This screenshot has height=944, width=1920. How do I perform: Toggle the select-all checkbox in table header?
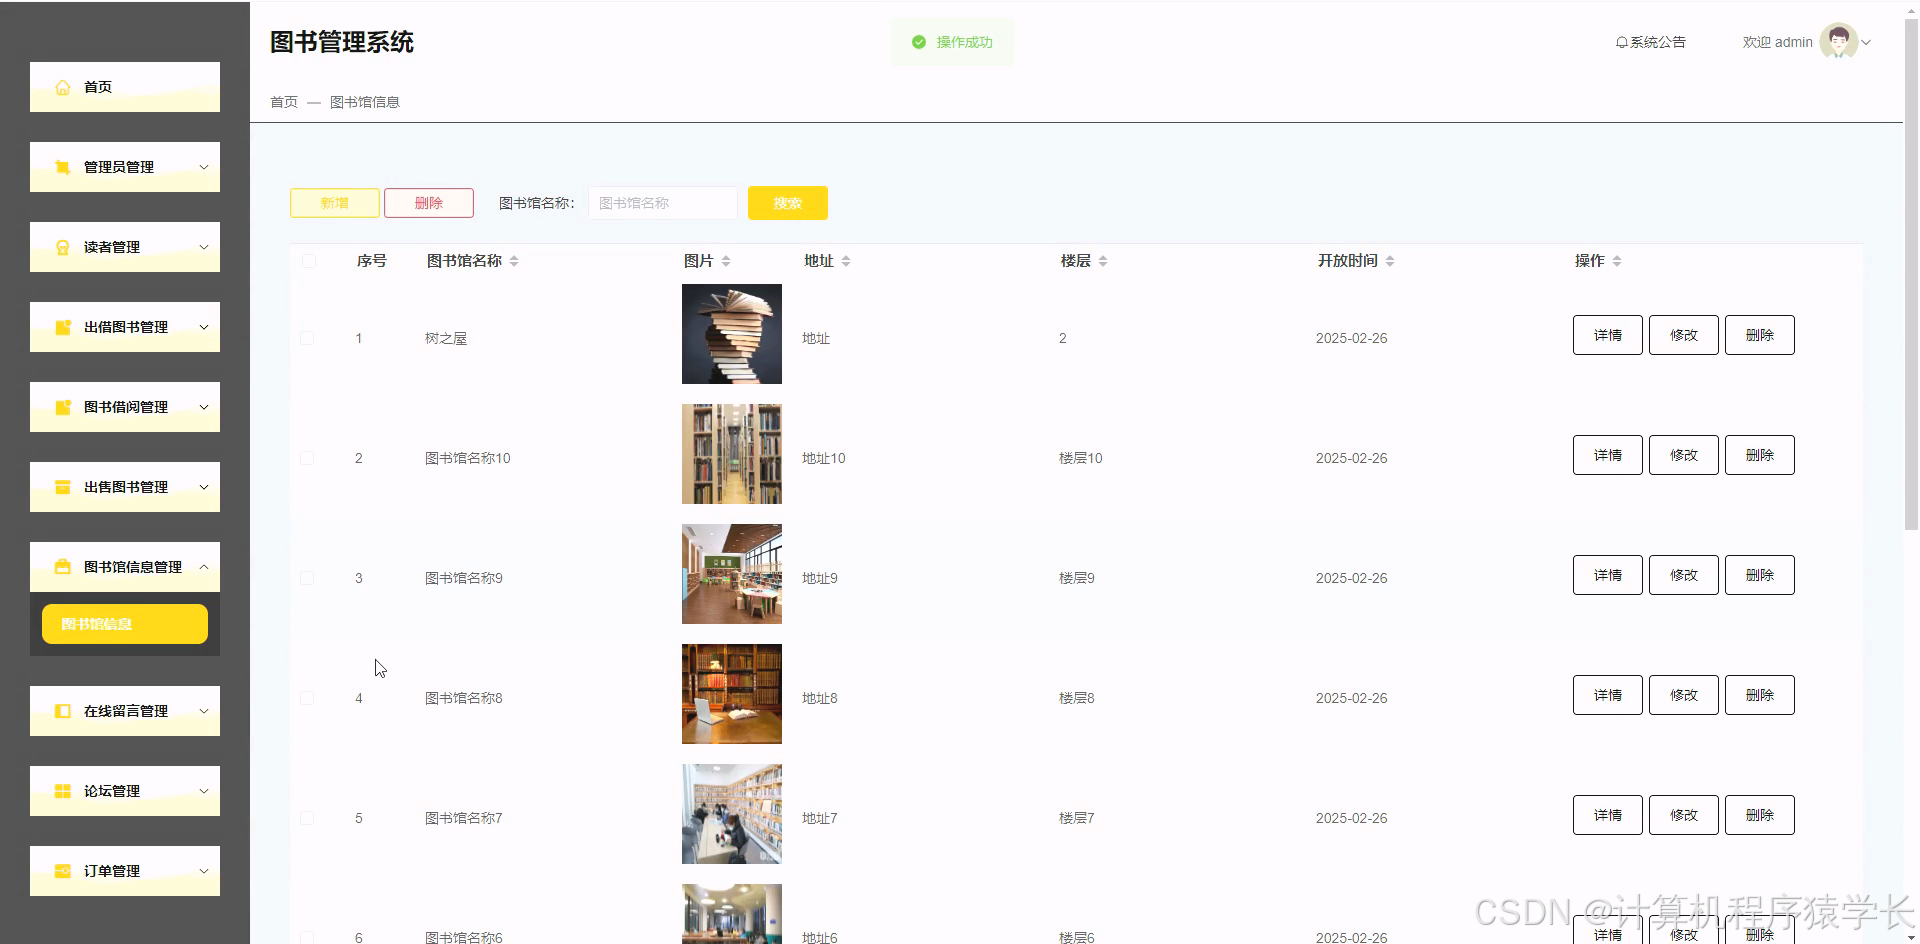coord(308,259)
